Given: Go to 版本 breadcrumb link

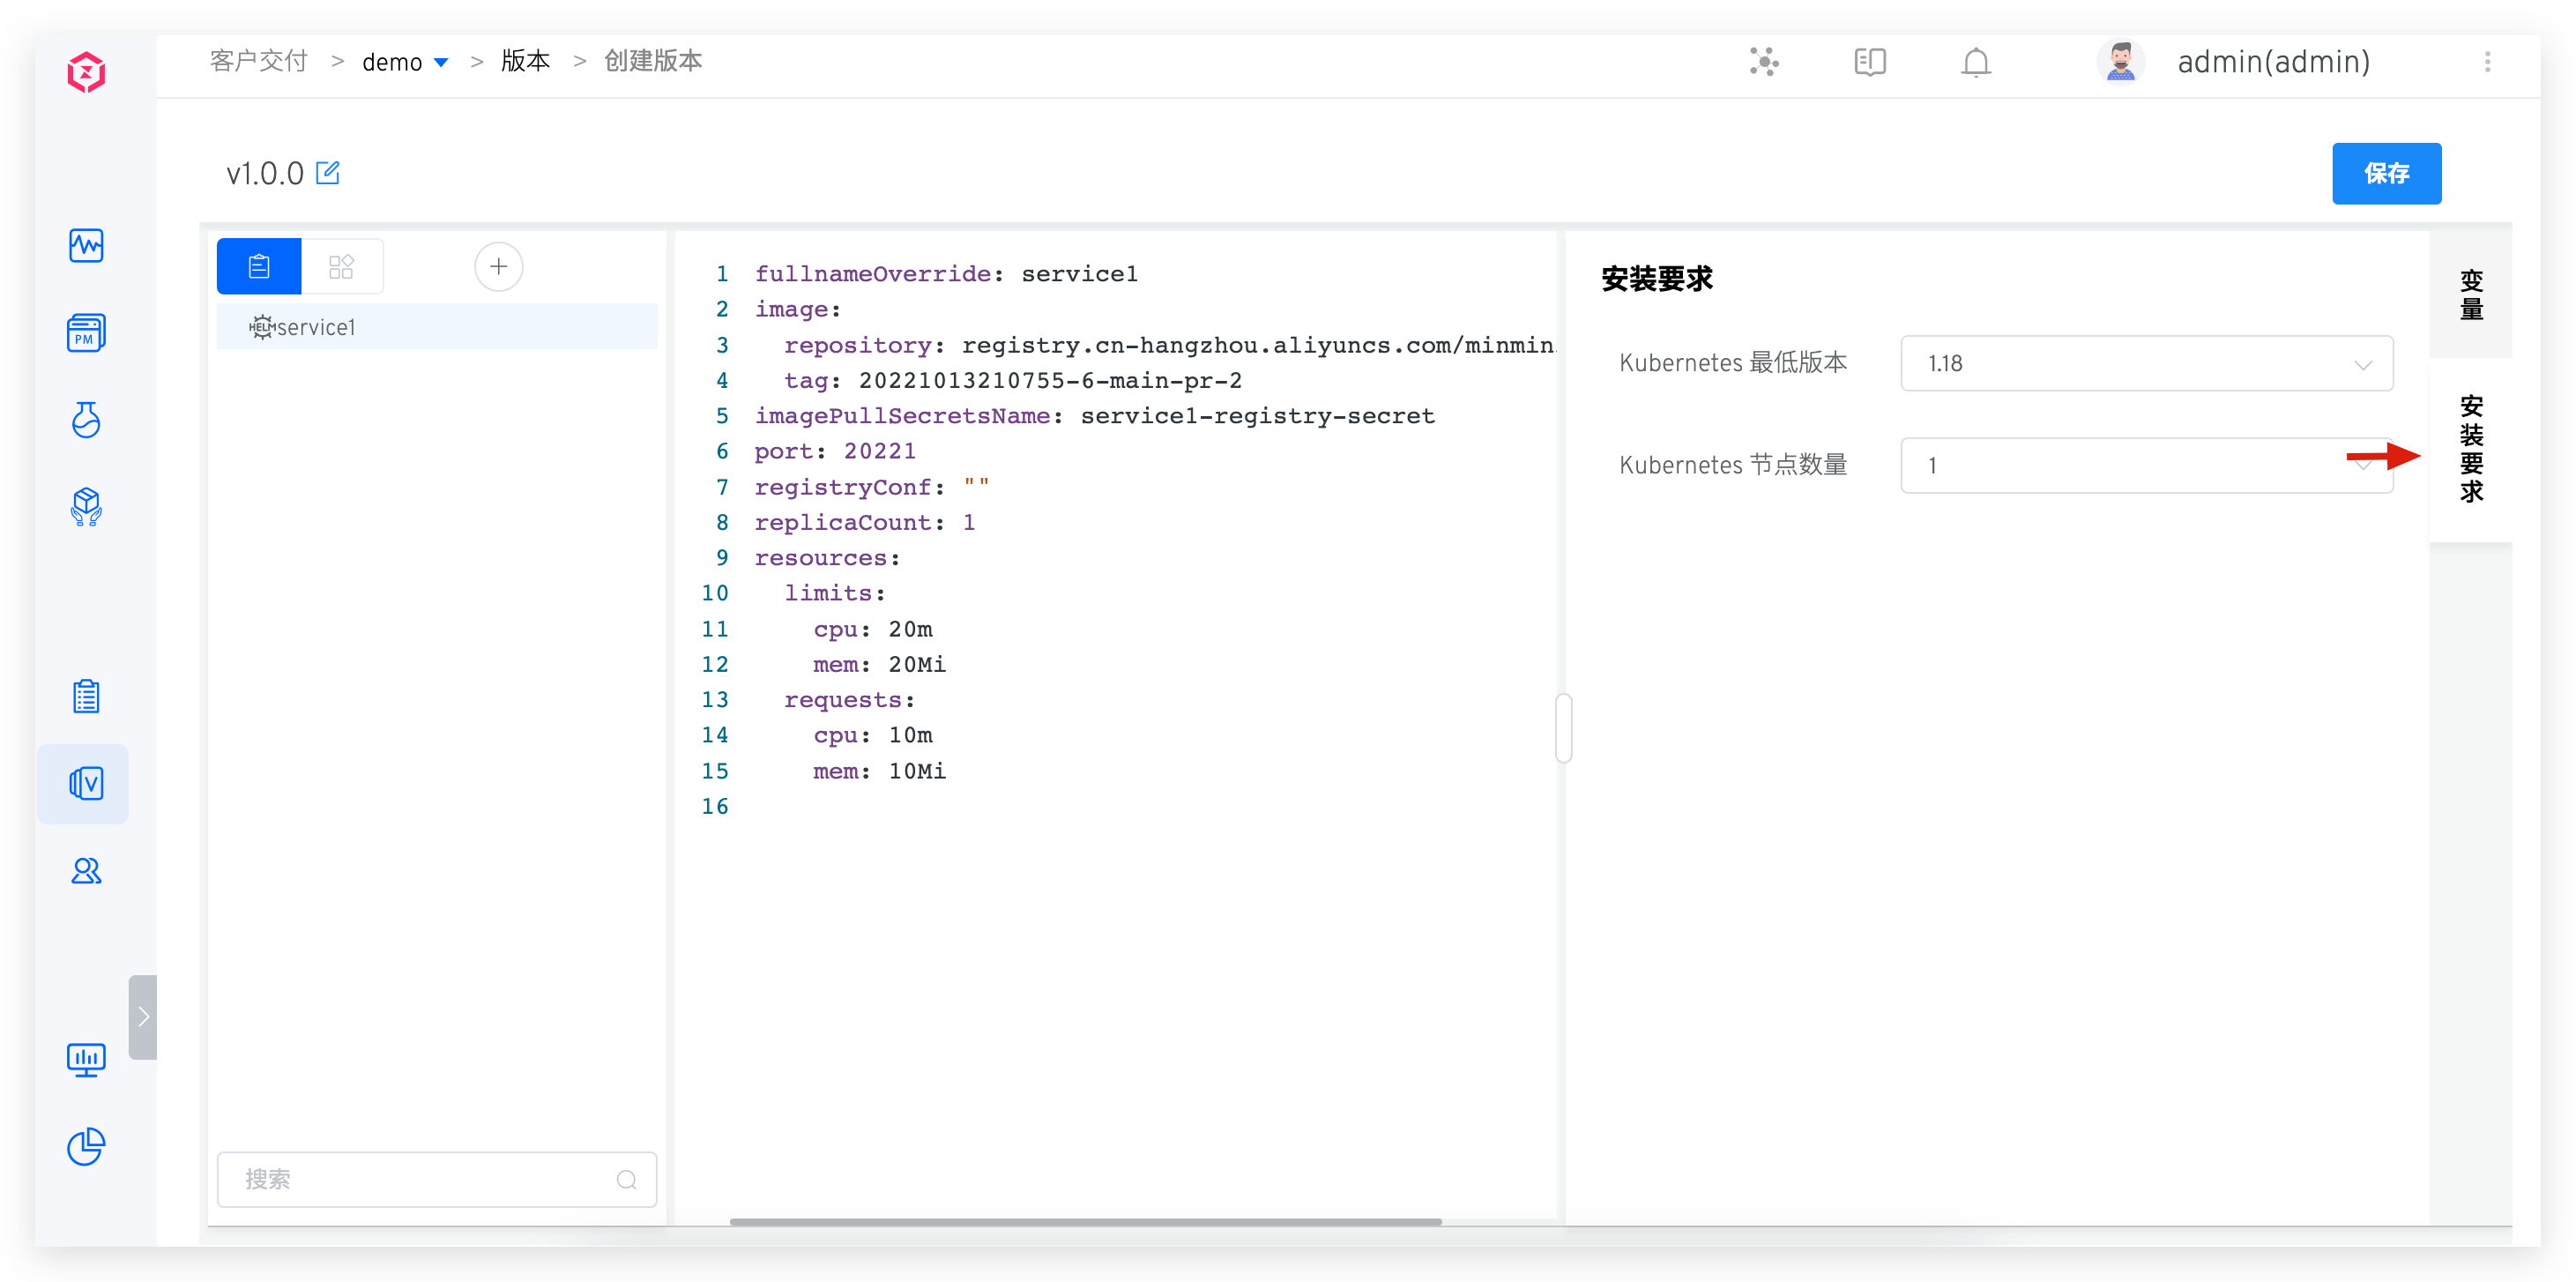Looking at the screenshot, I should click(525, 61).
